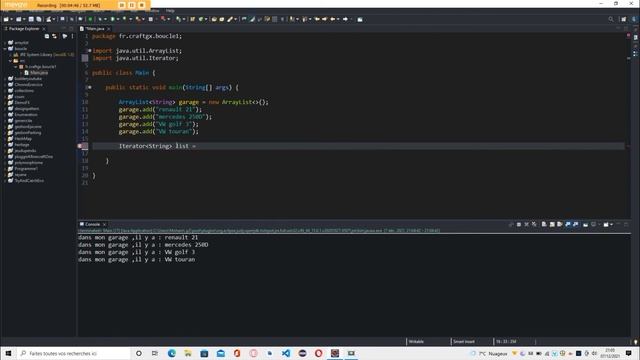Toggle Link with Editor in Package Explorer
Image resolution: width=640 pixels, height=360 pixels.
click(54, 36)
